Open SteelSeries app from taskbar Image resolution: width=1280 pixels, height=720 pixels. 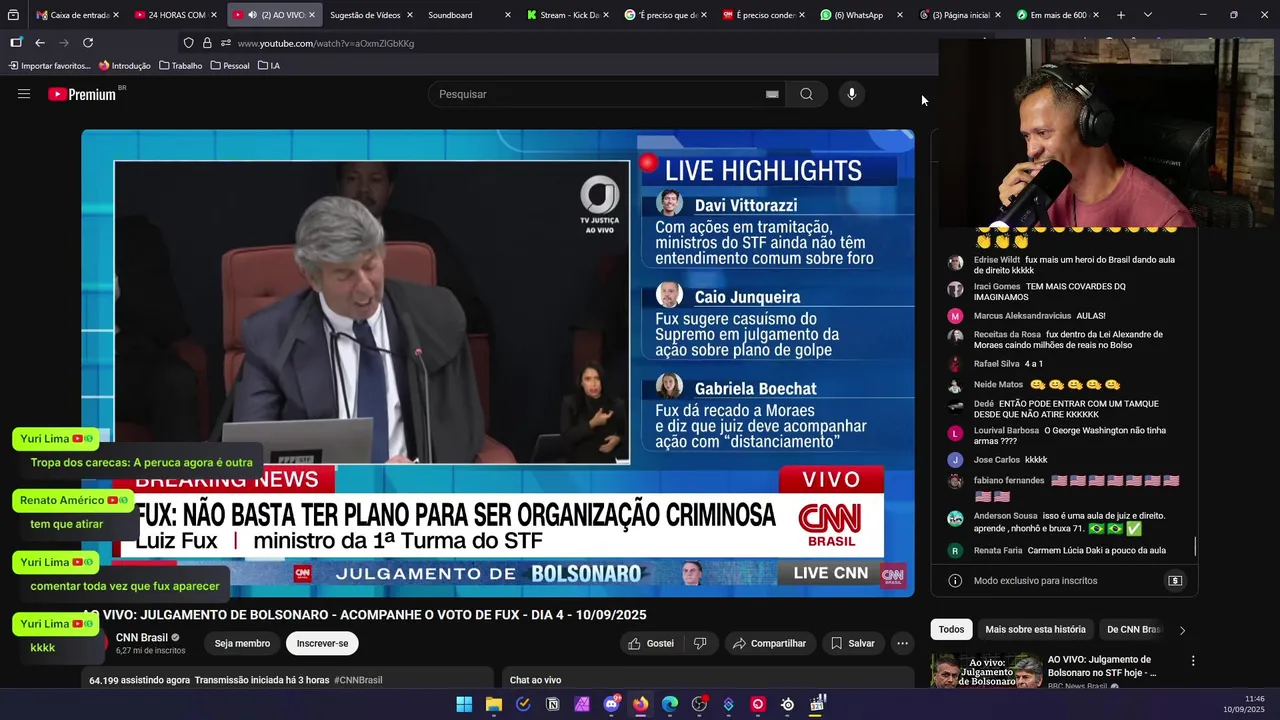coord(787,705)
